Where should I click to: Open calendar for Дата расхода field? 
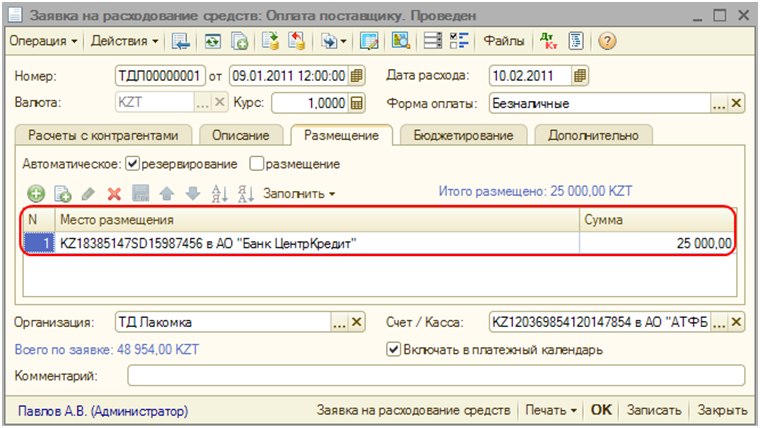(581, 76)
